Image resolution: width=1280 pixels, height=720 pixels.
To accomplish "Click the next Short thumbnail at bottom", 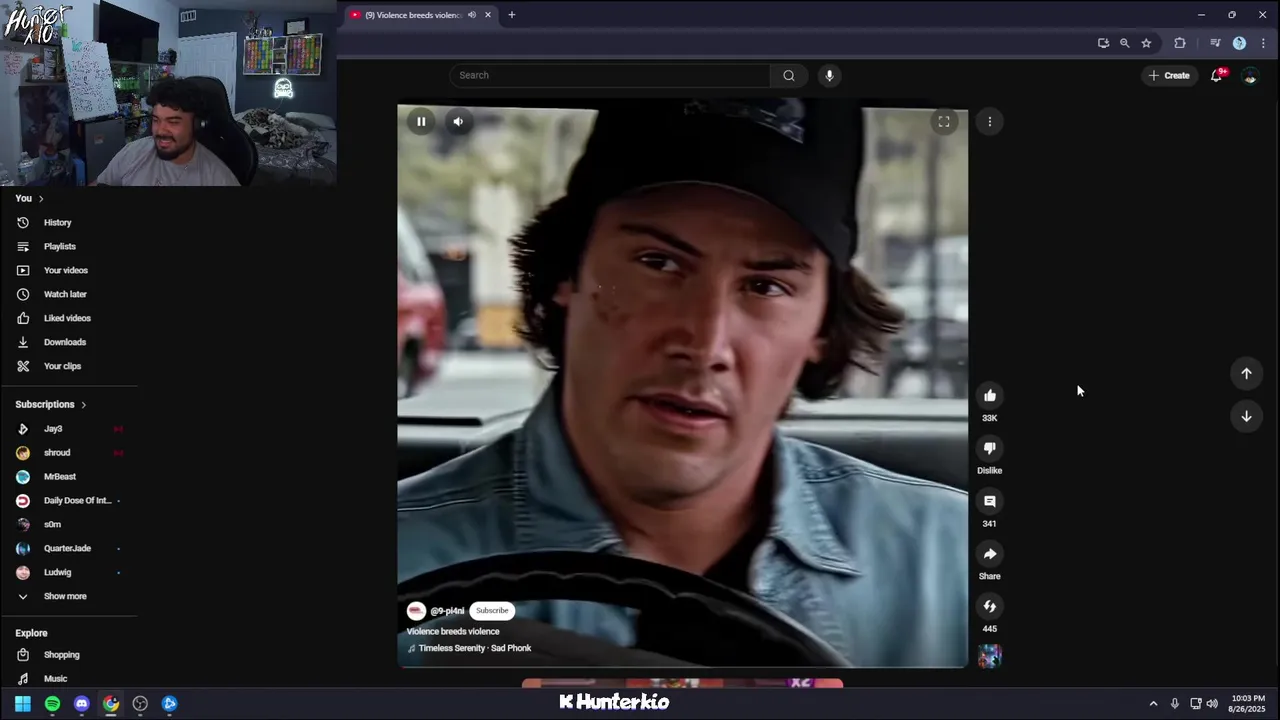I will (682, 684).
